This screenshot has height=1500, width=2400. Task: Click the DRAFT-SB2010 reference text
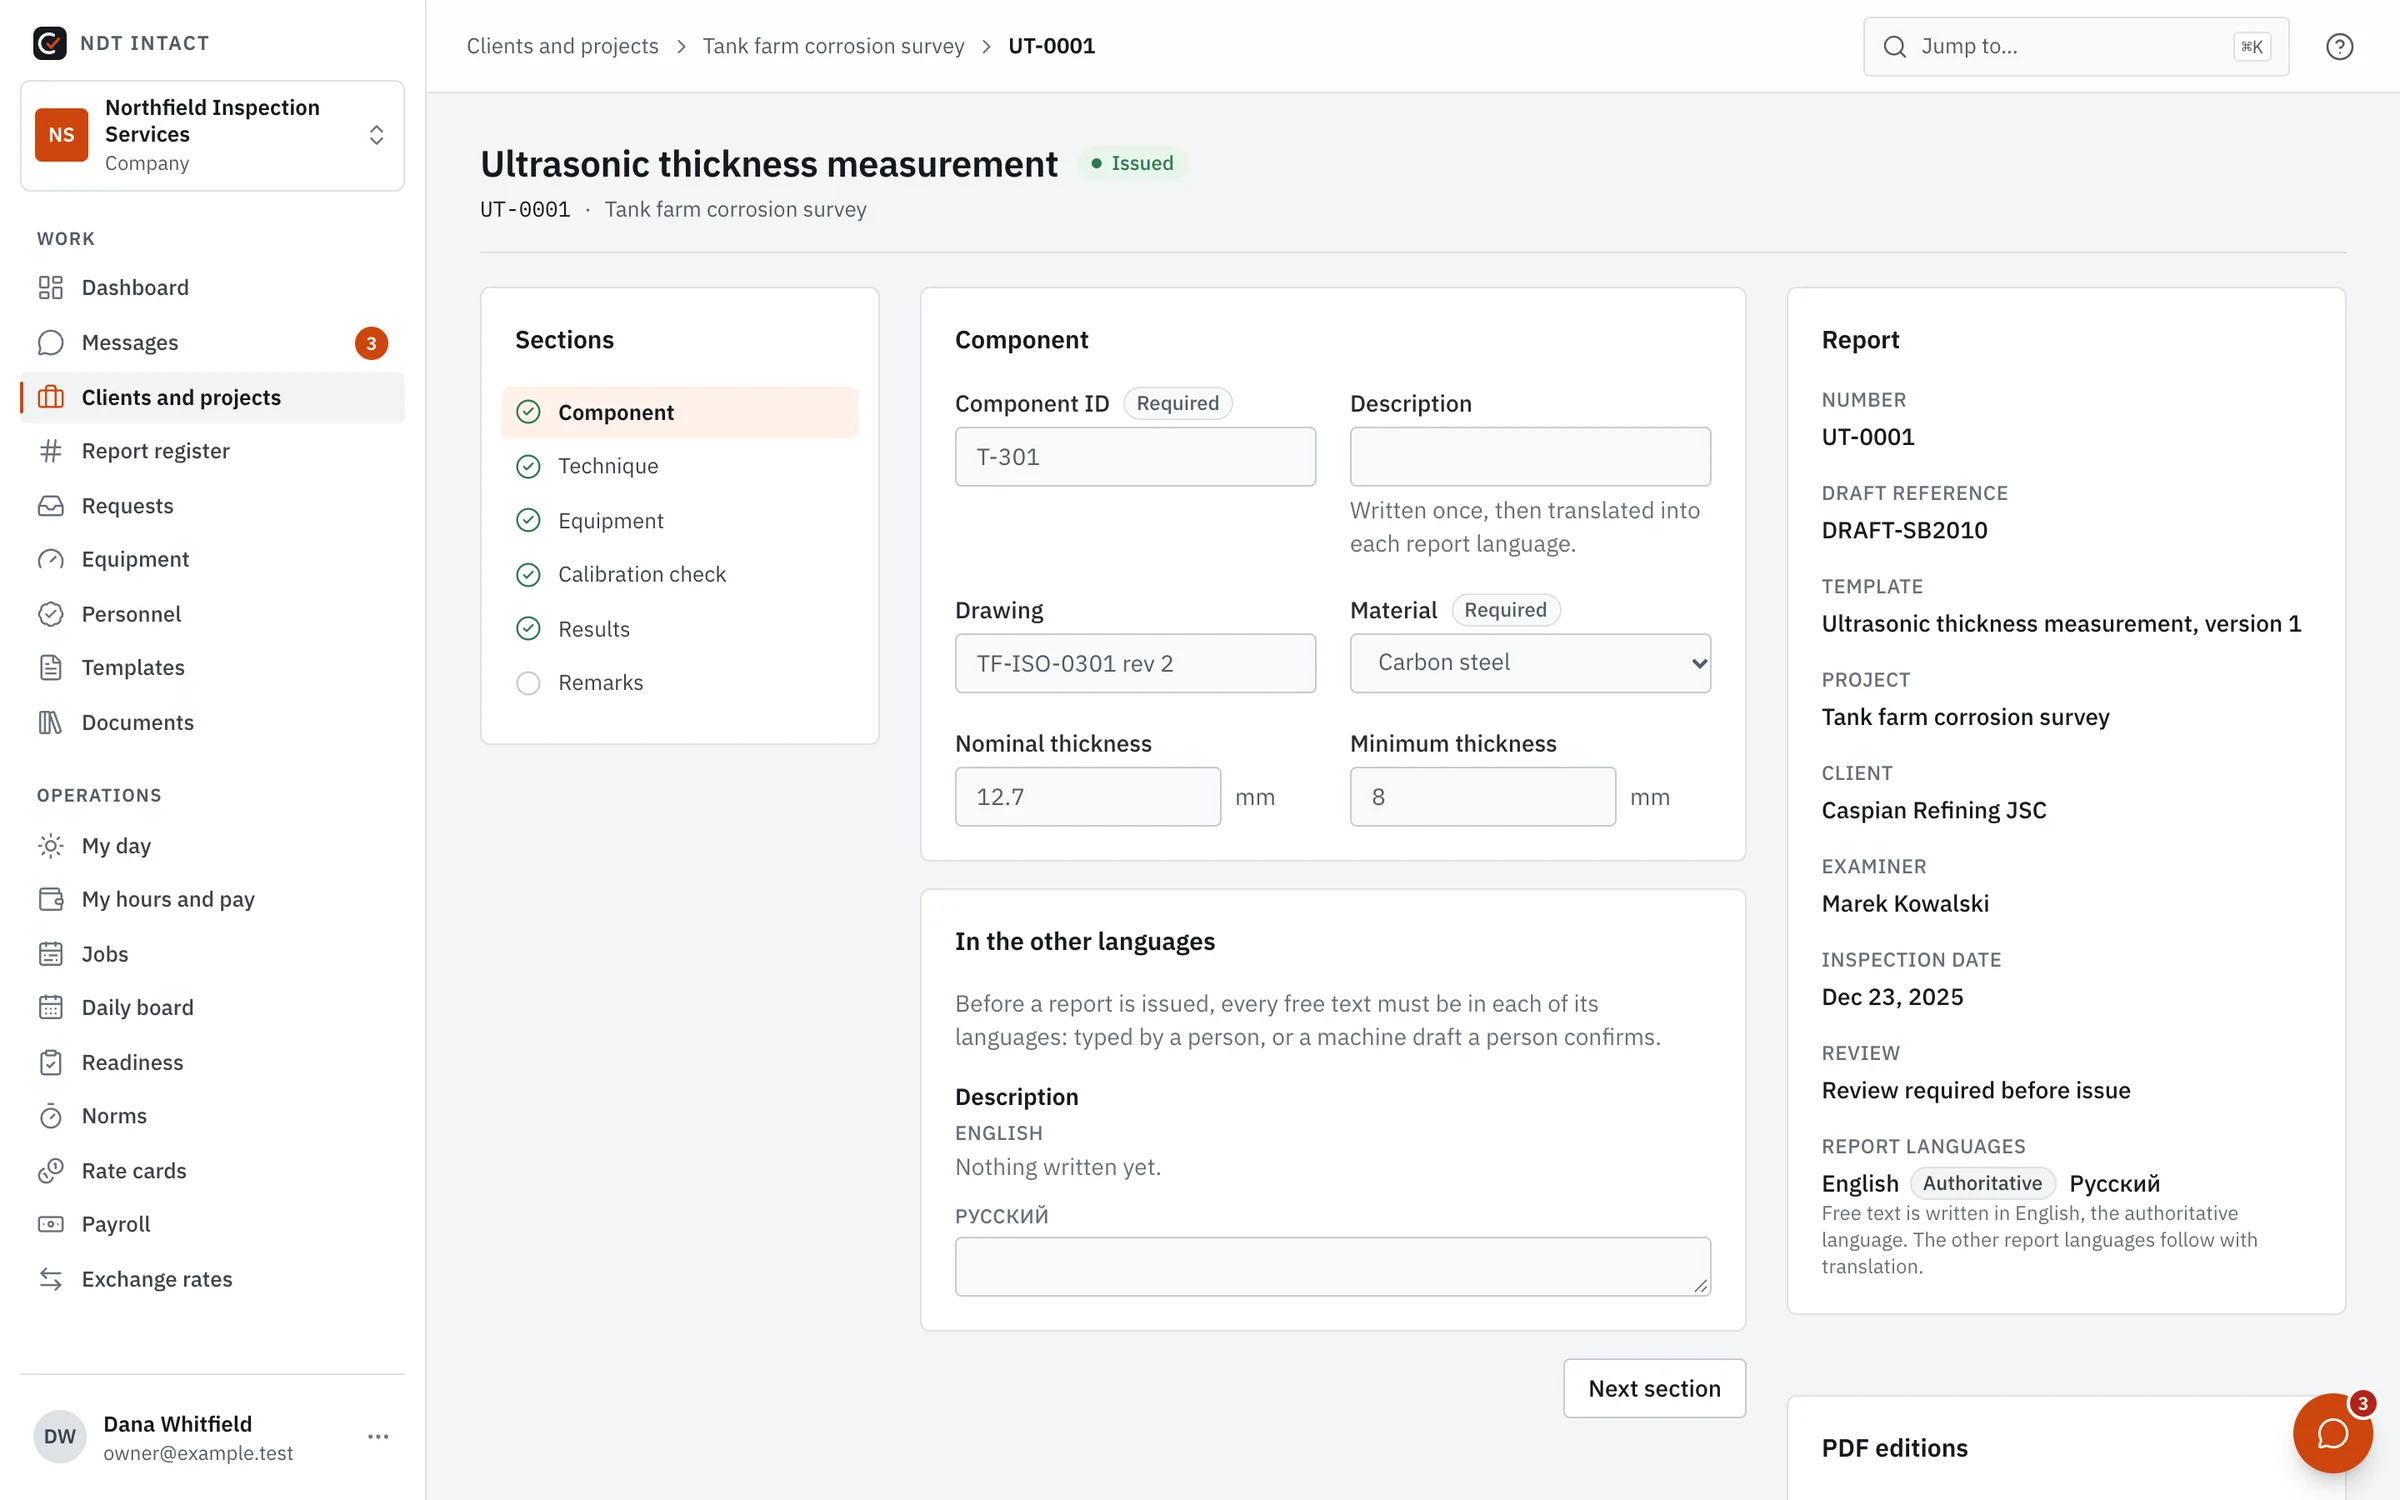tap(1904, 530)
